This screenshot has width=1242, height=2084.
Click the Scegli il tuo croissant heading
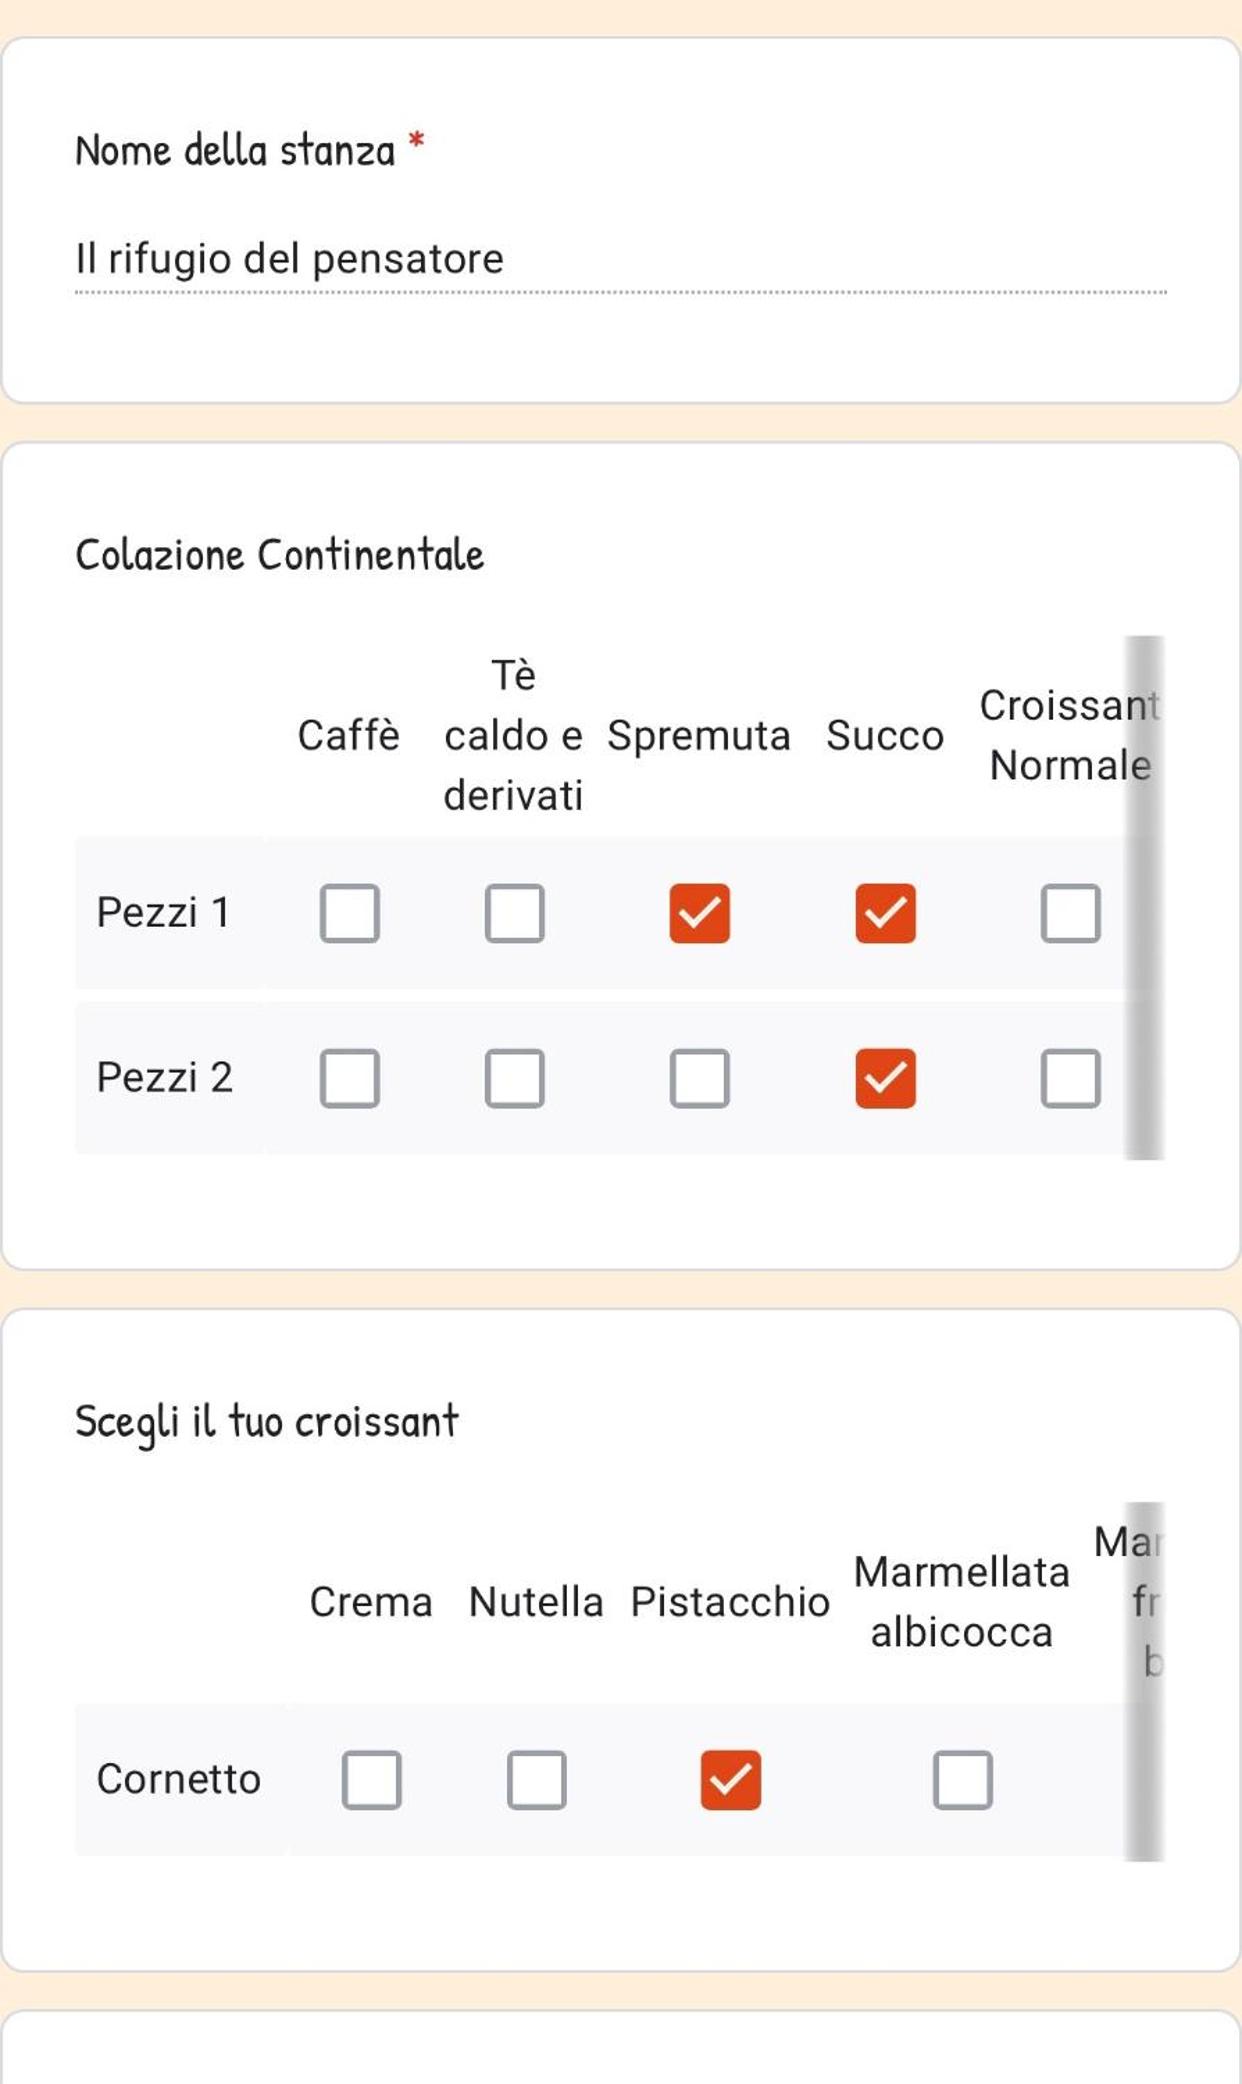(x=267, y=1422)
